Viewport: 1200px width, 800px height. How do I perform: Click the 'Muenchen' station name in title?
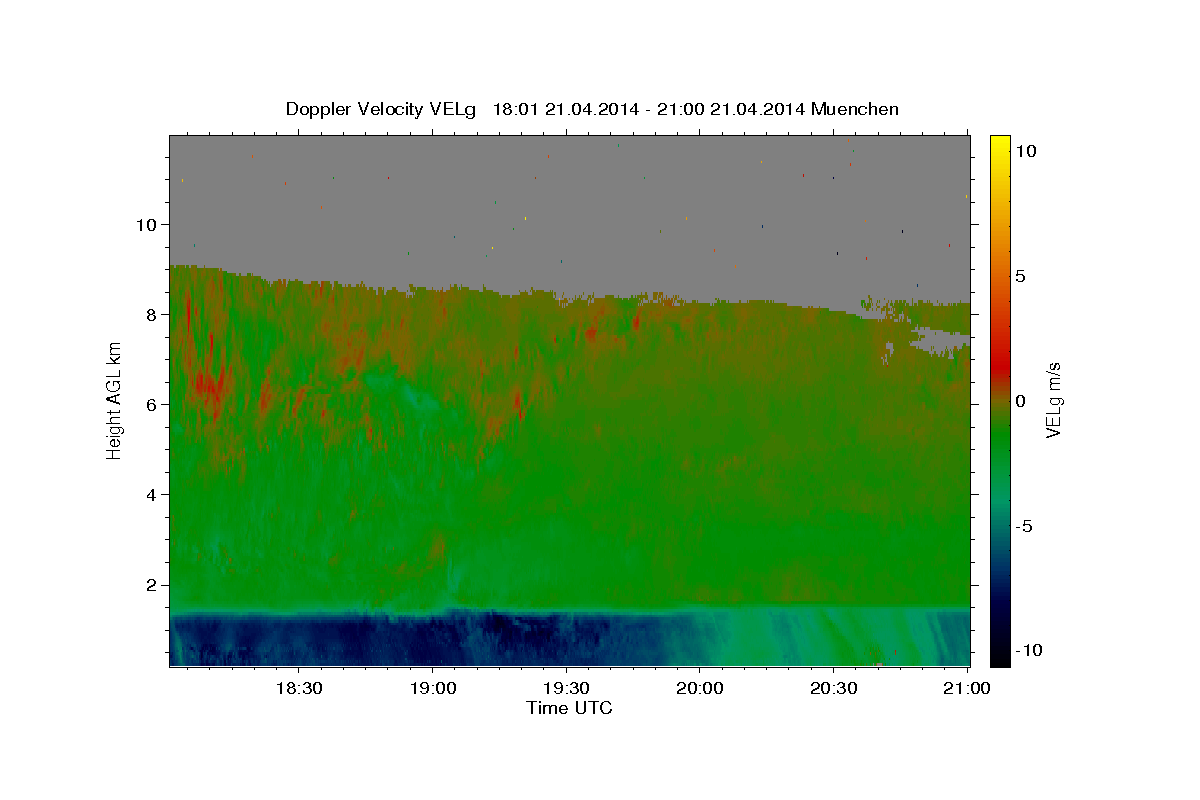[855, 109]
